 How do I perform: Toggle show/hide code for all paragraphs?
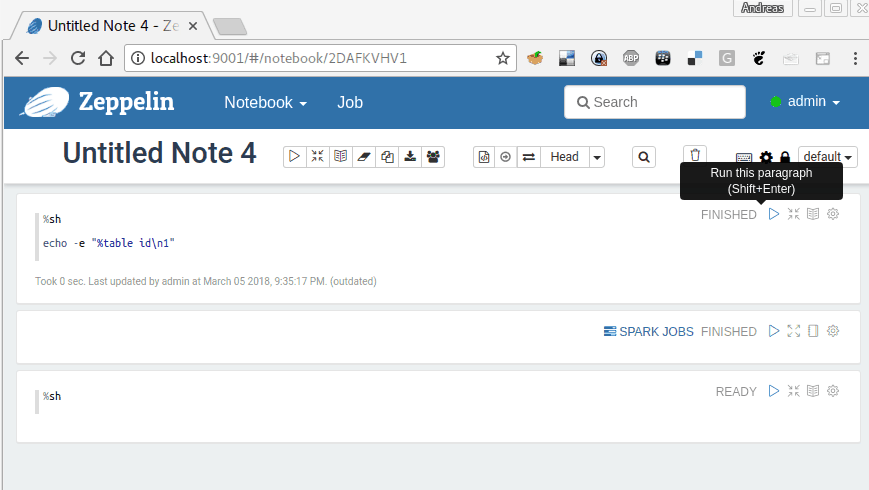[x=317, y=157]
